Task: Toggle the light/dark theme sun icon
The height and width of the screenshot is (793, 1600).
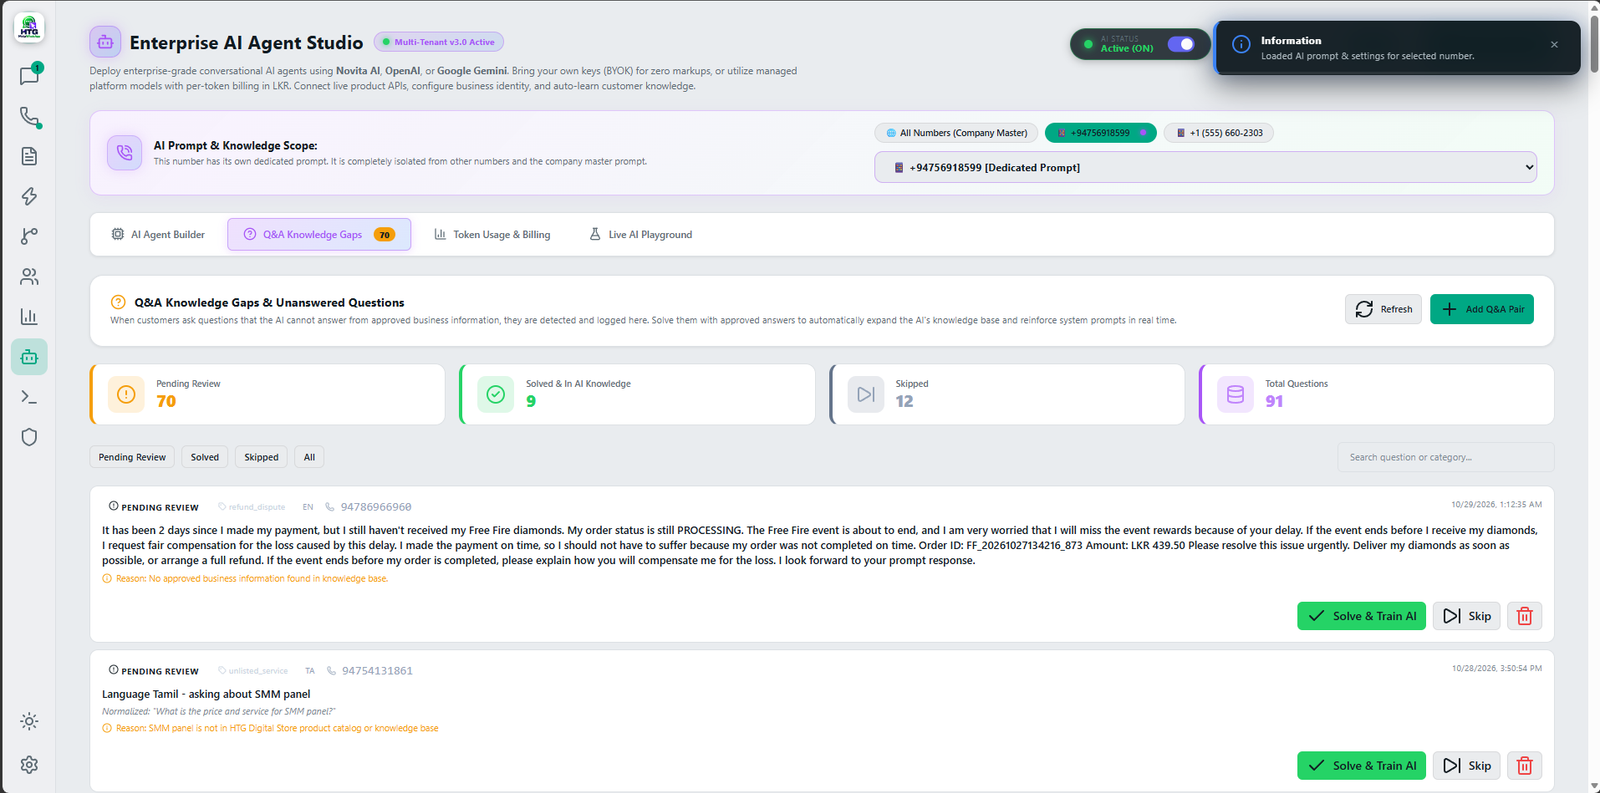Action: click(x=29, y=721)
